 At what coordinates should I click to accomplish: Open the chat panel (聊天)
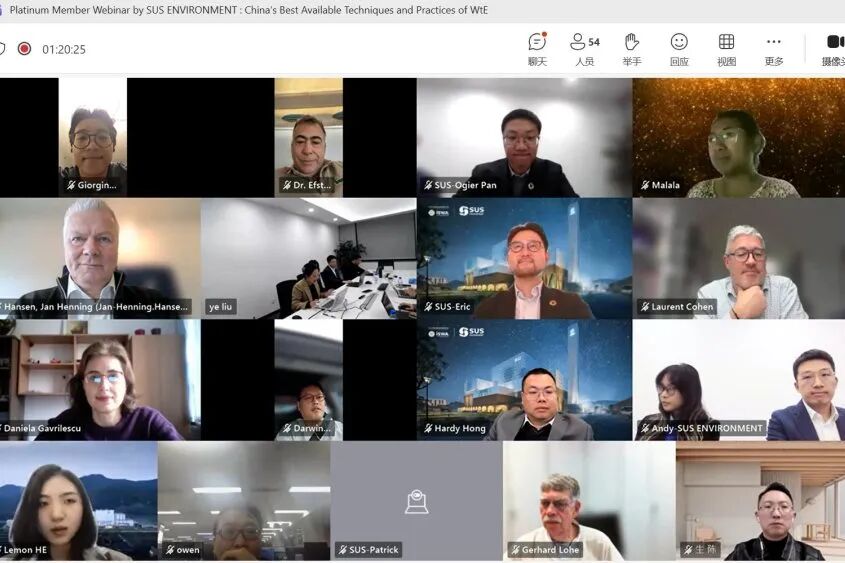coord(537,49)
